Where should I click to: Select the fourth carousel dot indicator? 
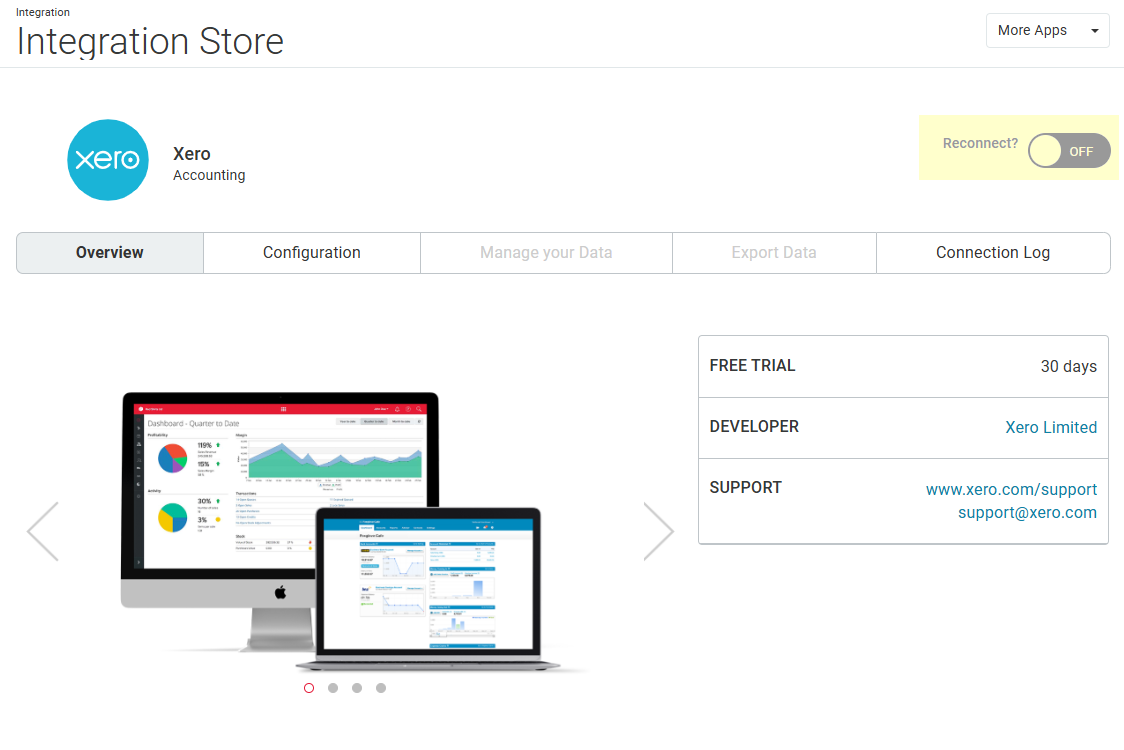click(381, 688)
